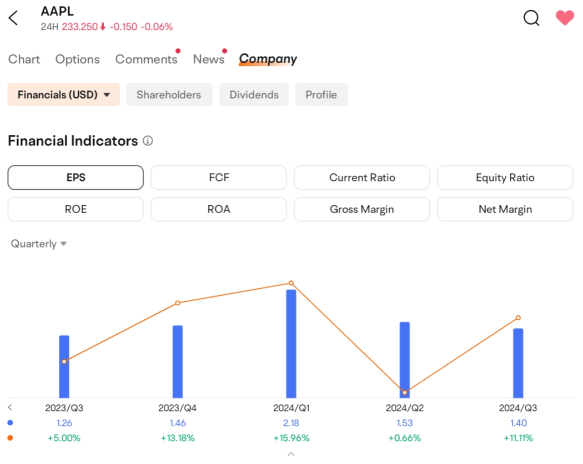Click the 2024/Q3 quarter label
This screenshot has width=583, height=464.
coord(518,408)
